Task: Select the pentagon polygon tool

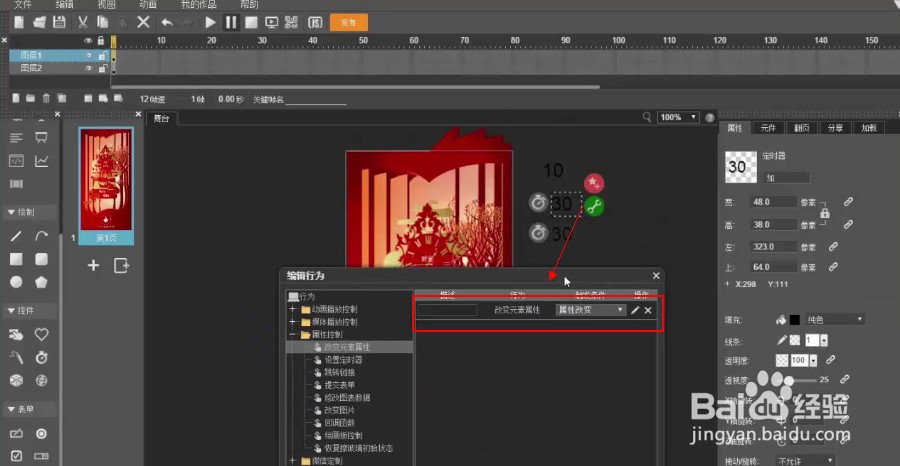Action: tap(41, 282)
